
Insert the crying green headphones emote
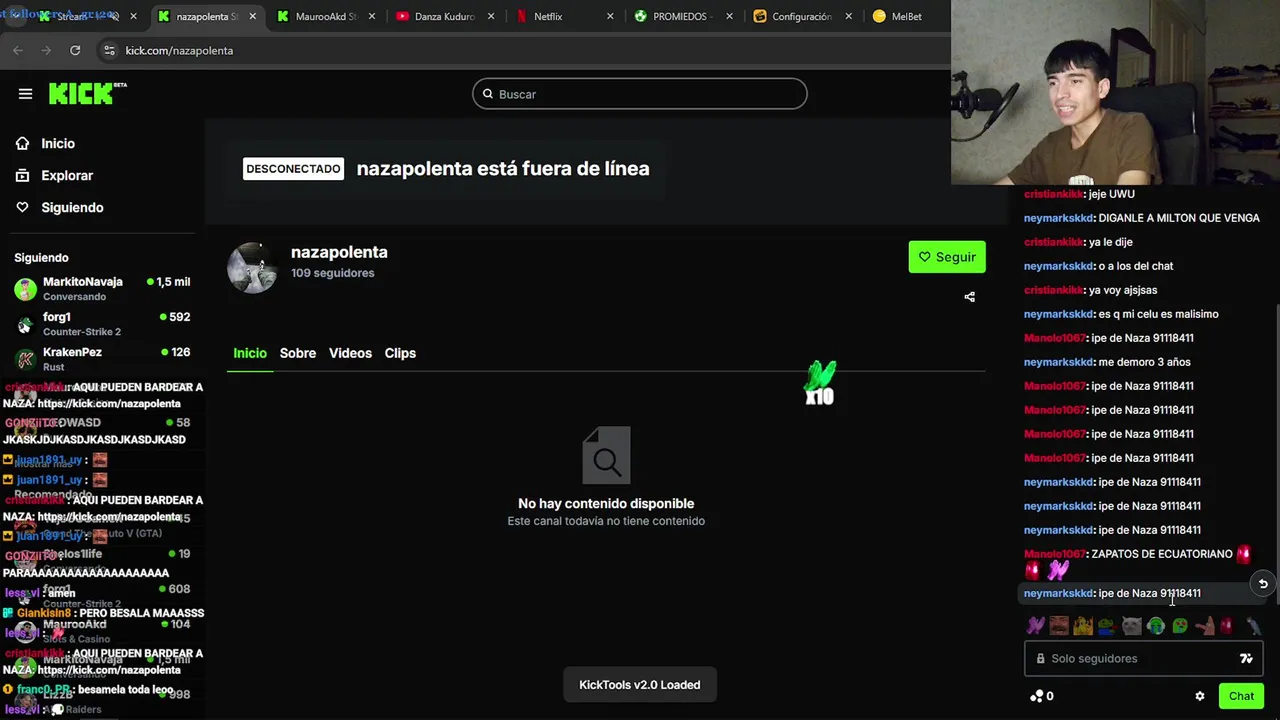(x=1156, y=626)
